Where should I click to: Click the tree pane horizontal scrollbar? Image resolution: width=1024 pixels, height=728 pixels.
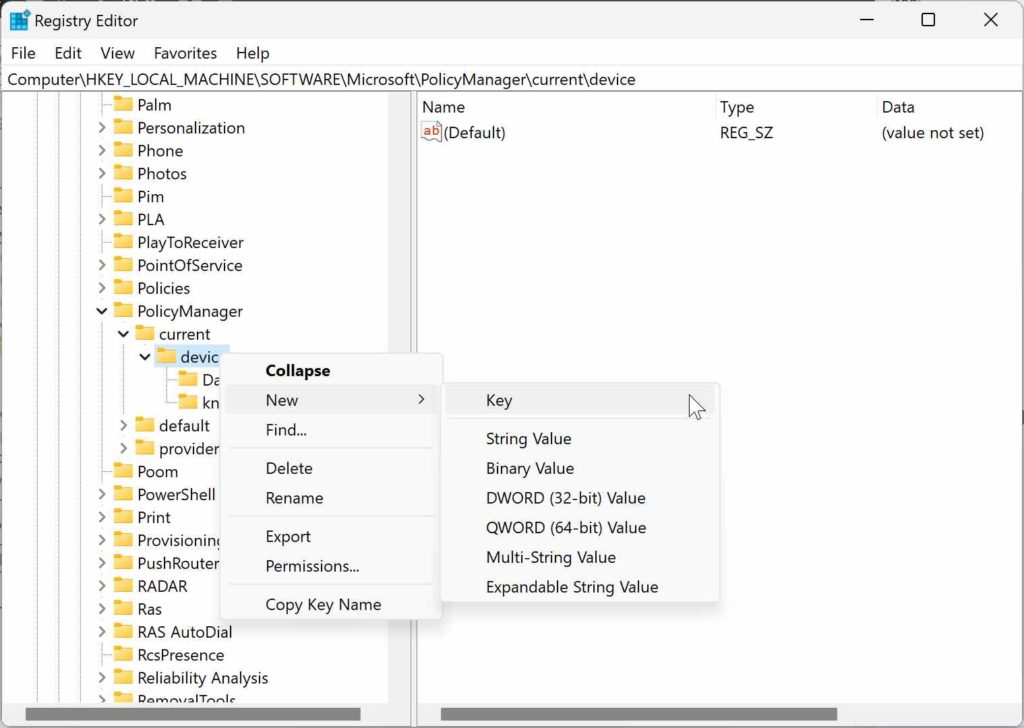[193, 714]
